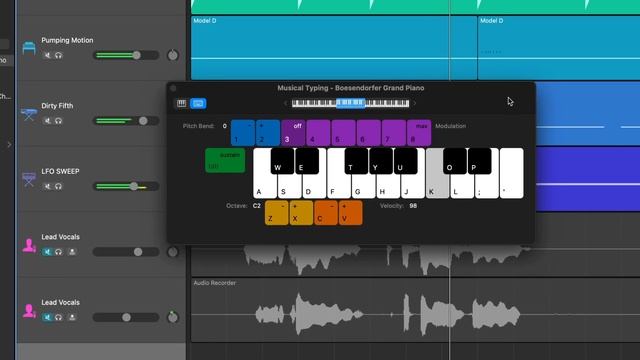Lower pitch bend using key 1
Screen dimensions: 640x360
point(243,133)
